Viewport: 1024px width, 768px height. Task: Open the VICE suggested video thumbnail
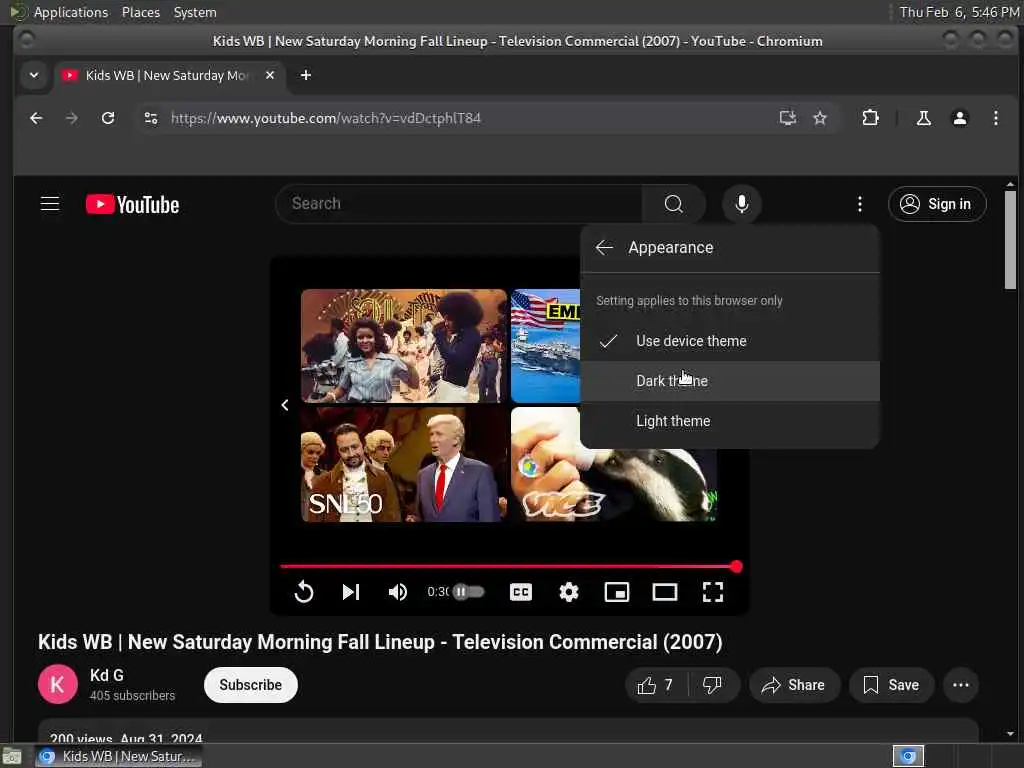click(x=614, y=487)
